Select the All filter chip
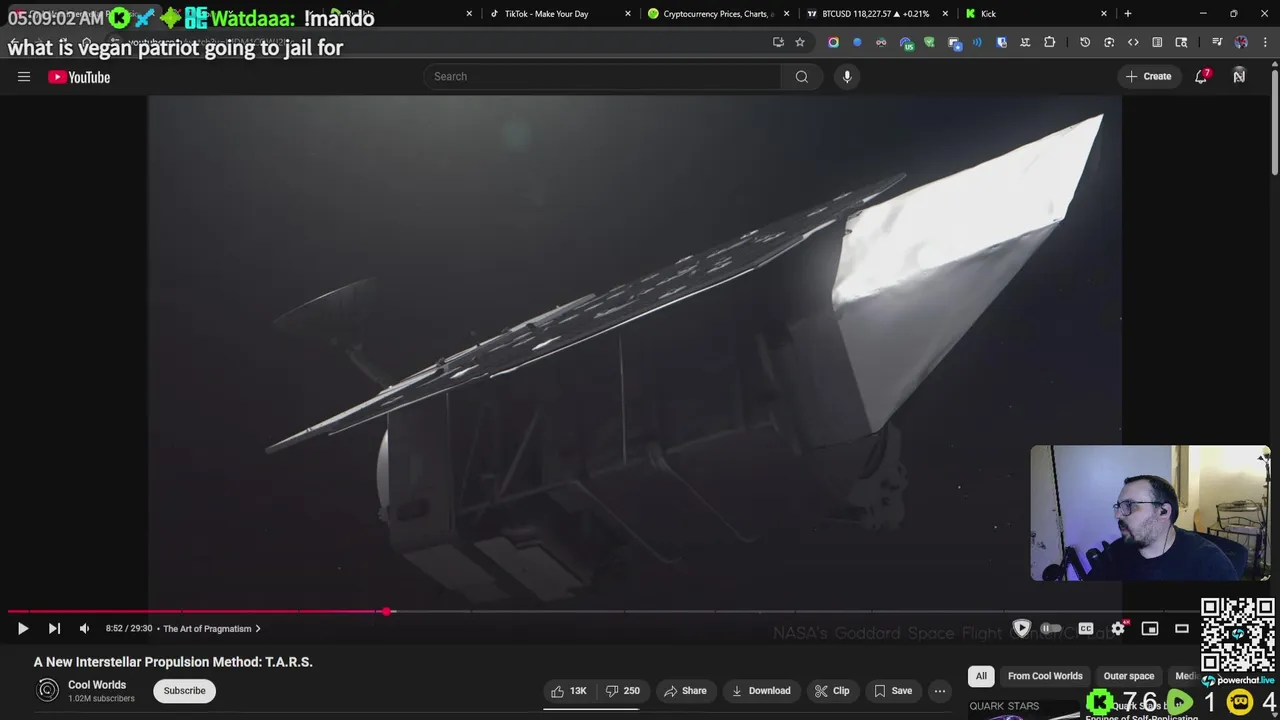1280x720 pixels. 981,676
